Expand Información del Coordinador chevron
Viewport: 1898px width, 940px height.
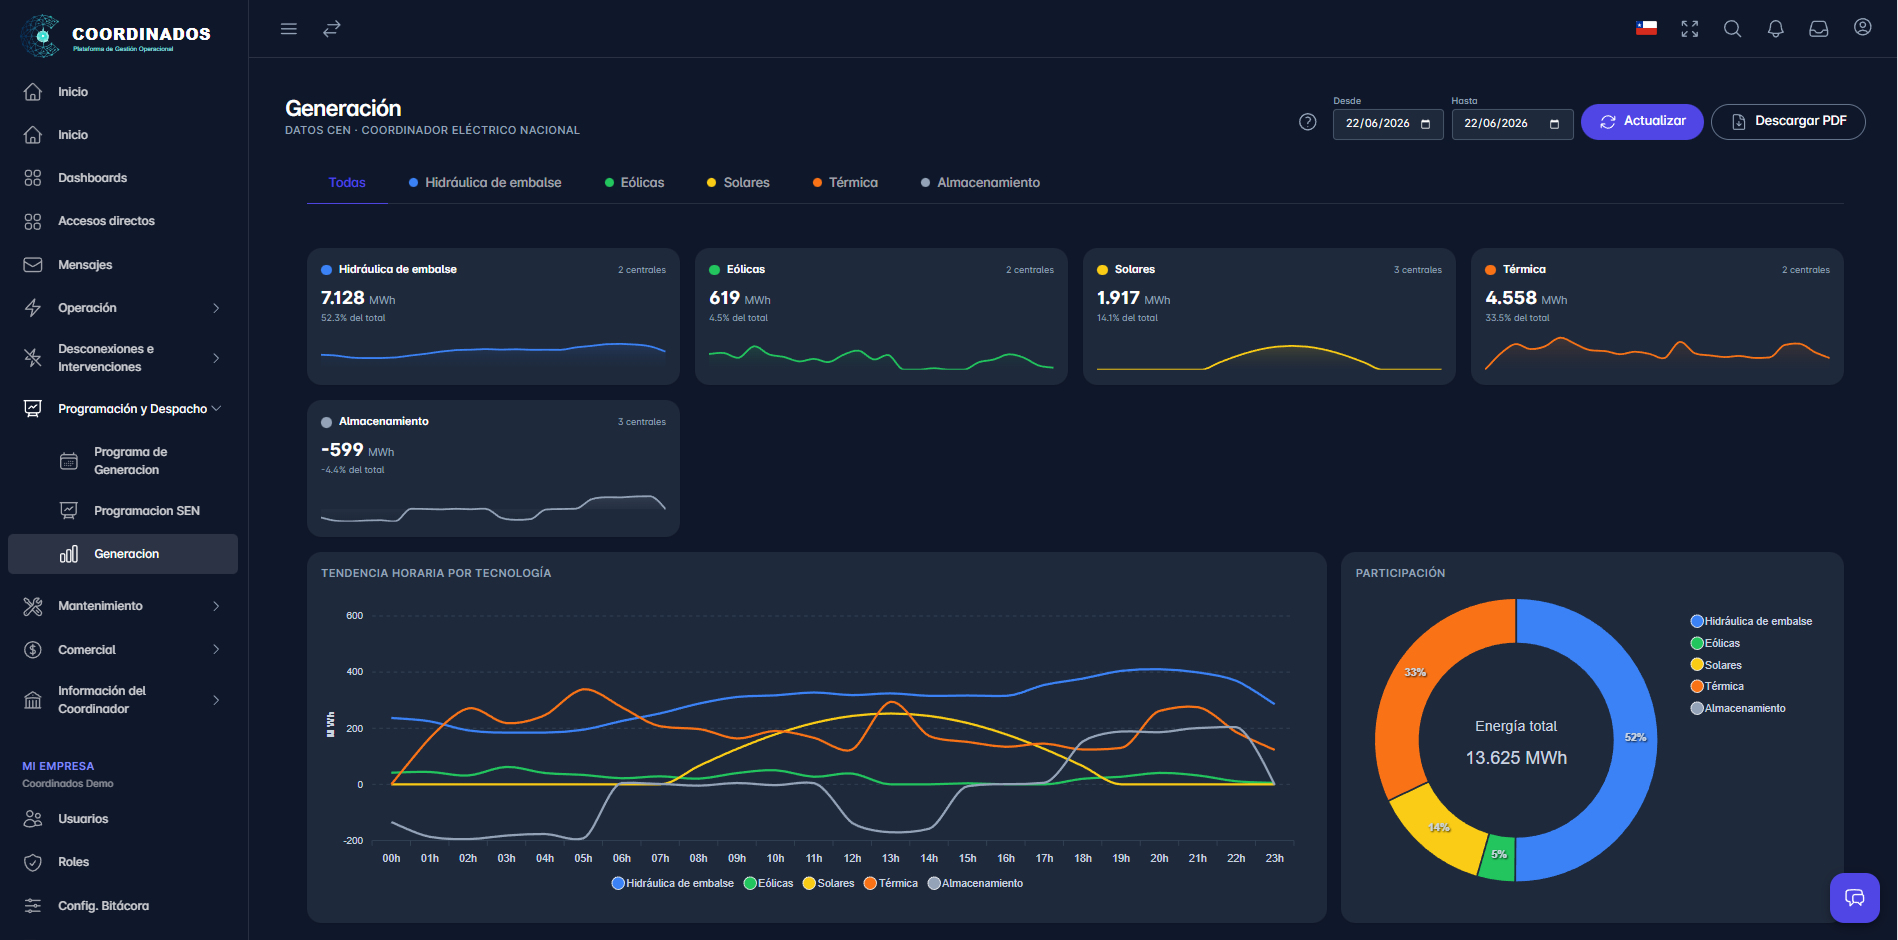pos(216,700)
